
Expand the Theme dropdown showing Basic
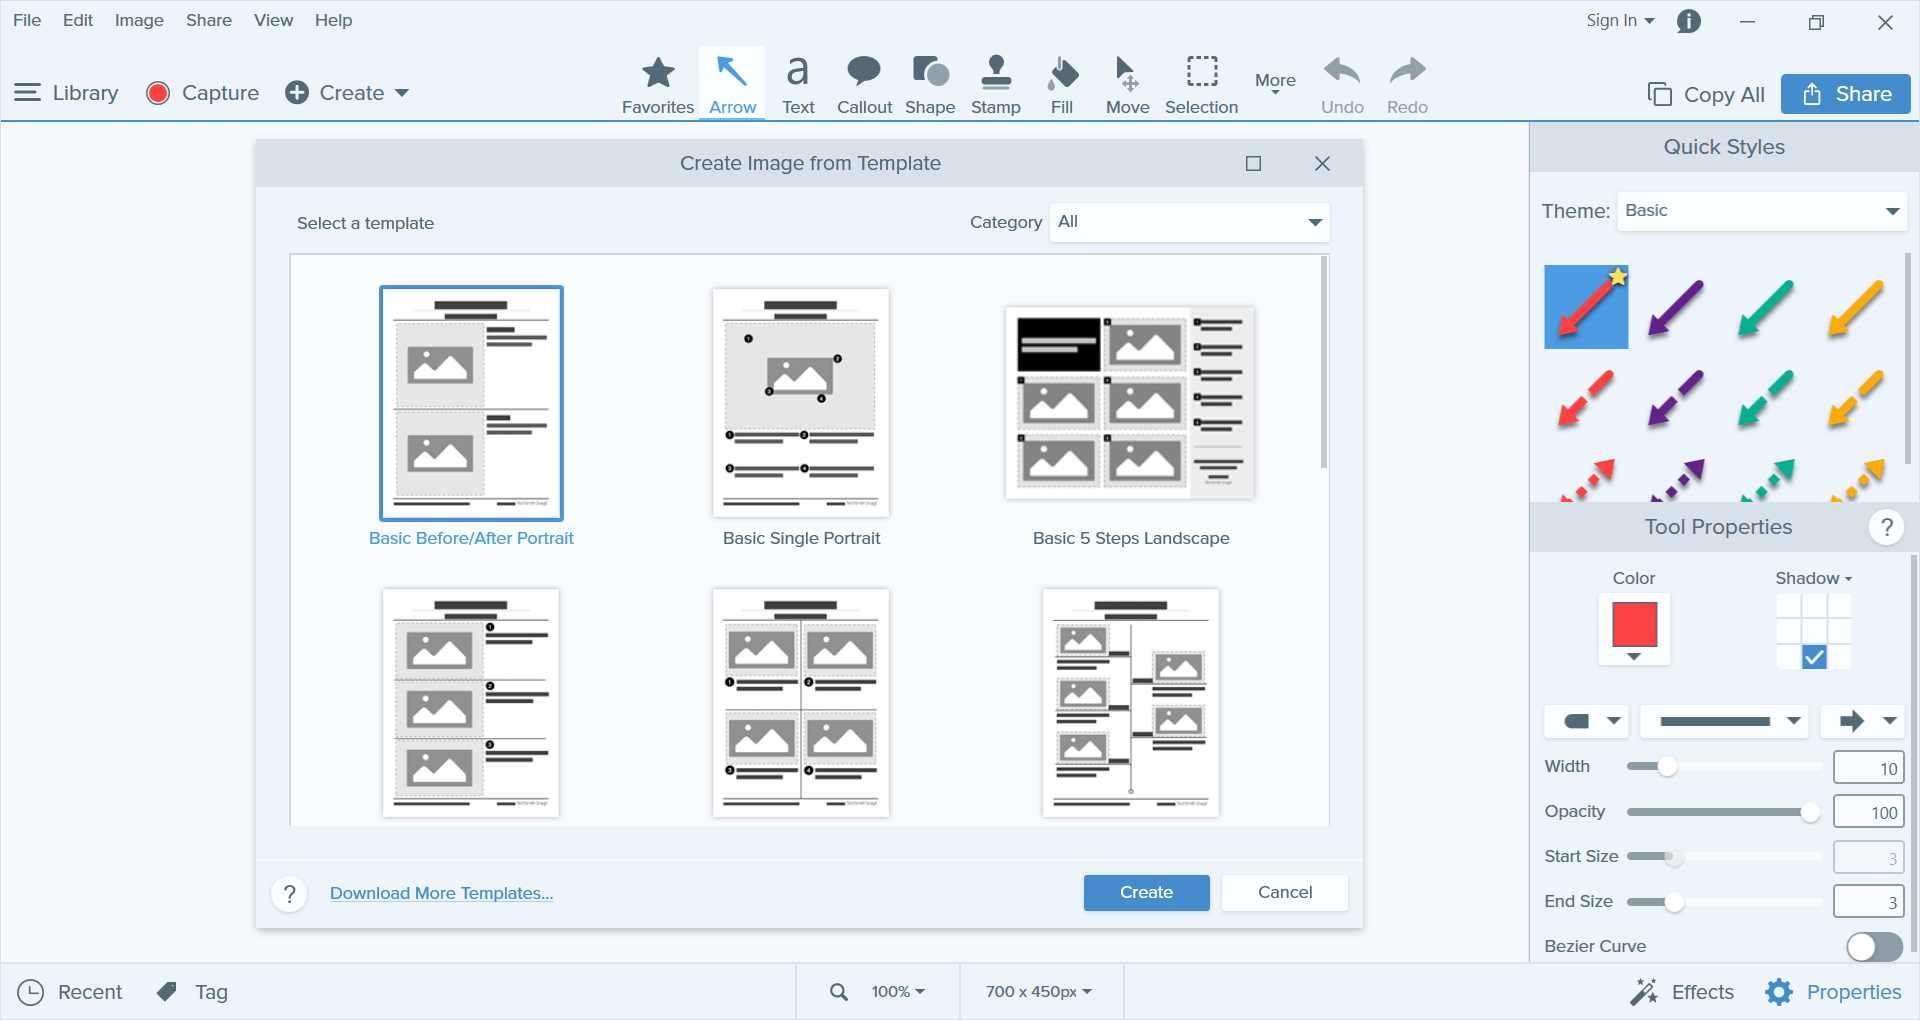(x=1761, y=211)
